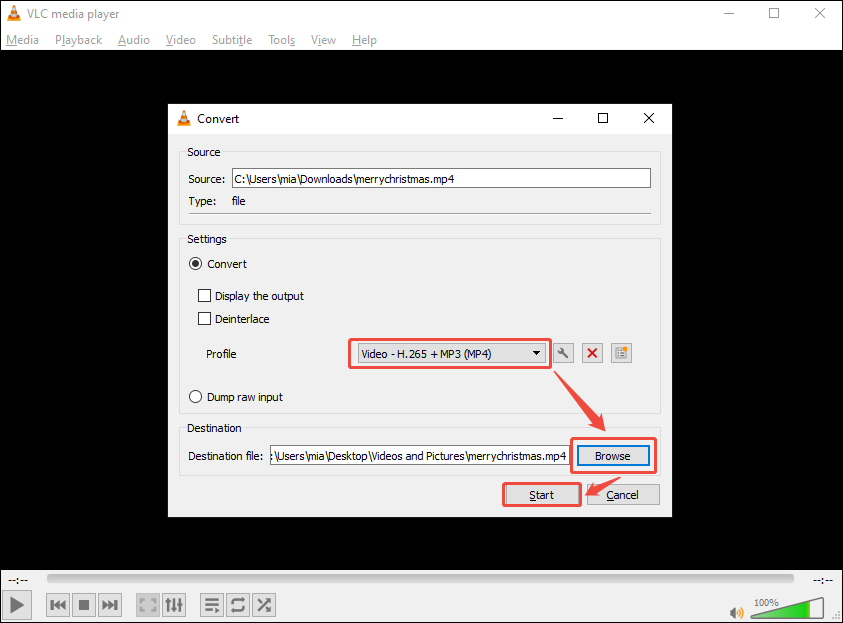Create a new profile icon
843x623 pixels.
pyautogui.click(x=621, y=353)
